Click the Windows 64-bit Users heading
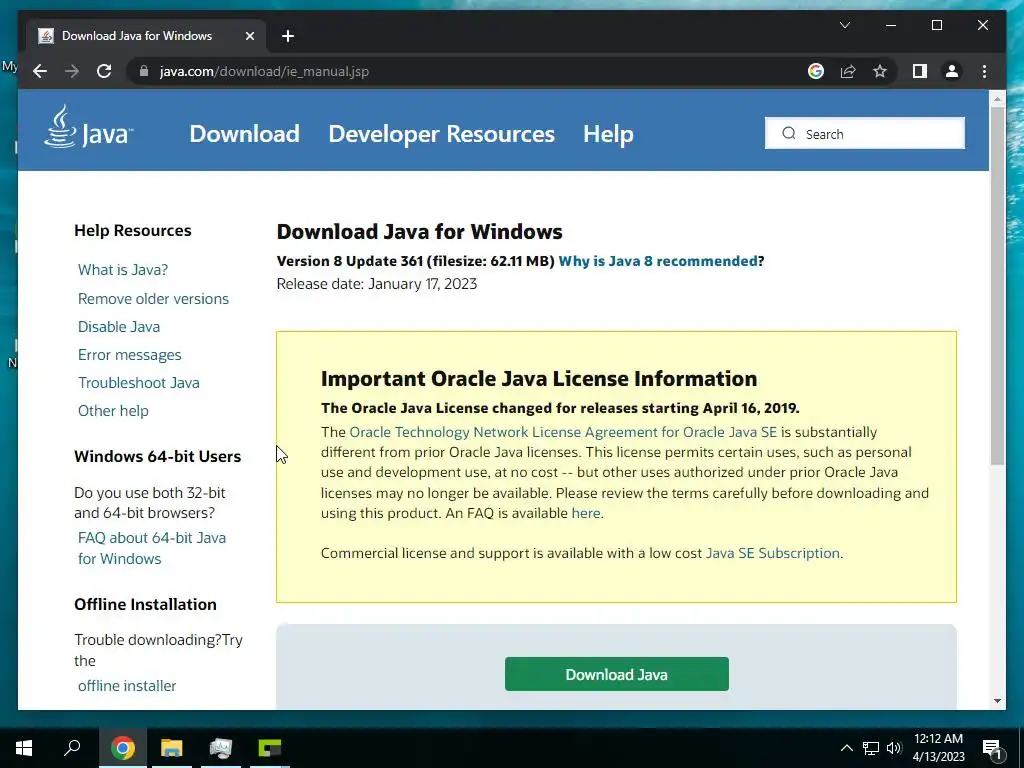The width and height of the screenshot is (1024, 768). [157, 456]
